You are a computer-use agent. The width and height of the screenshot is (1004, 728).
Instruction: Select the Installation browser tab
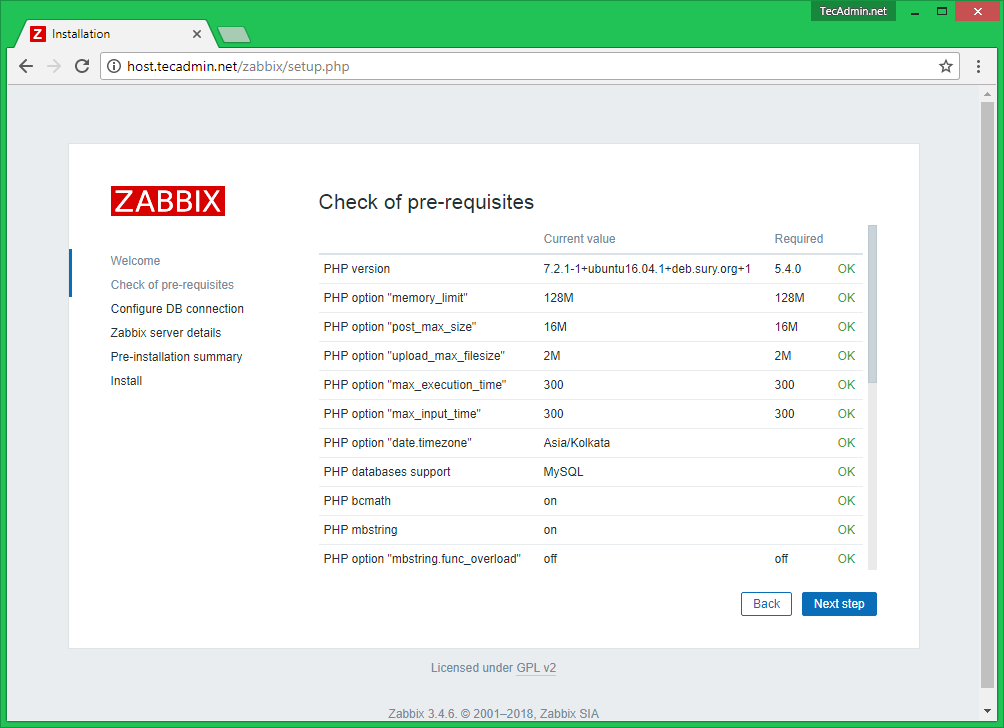[x=110, y=34]
